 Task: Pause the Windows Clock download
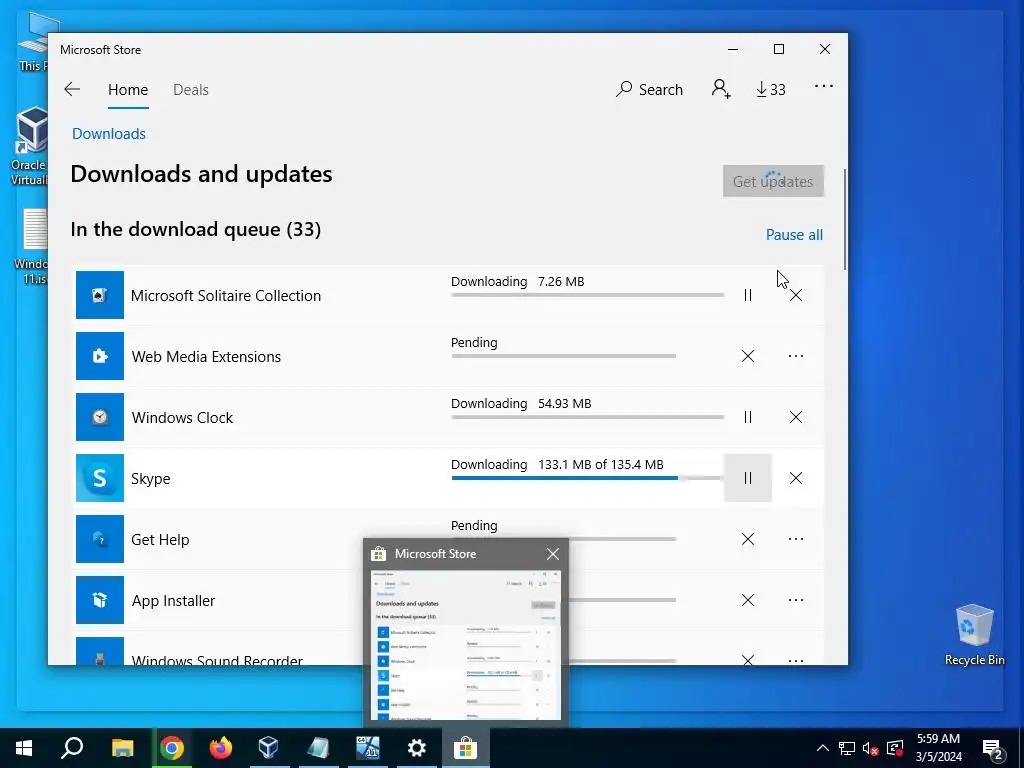(x=748, y=417)
